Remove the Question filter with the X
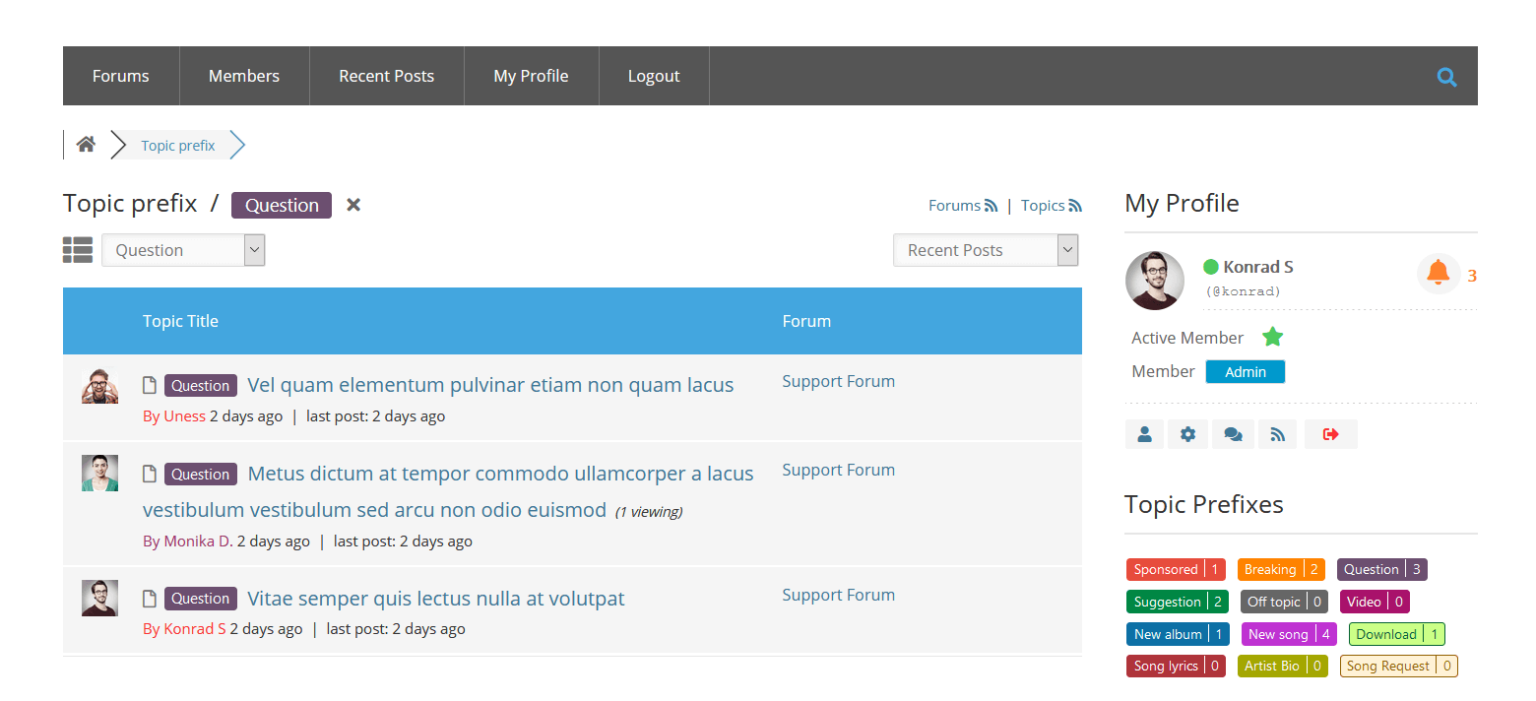The image size is (1536, 701). coord(352,204)
